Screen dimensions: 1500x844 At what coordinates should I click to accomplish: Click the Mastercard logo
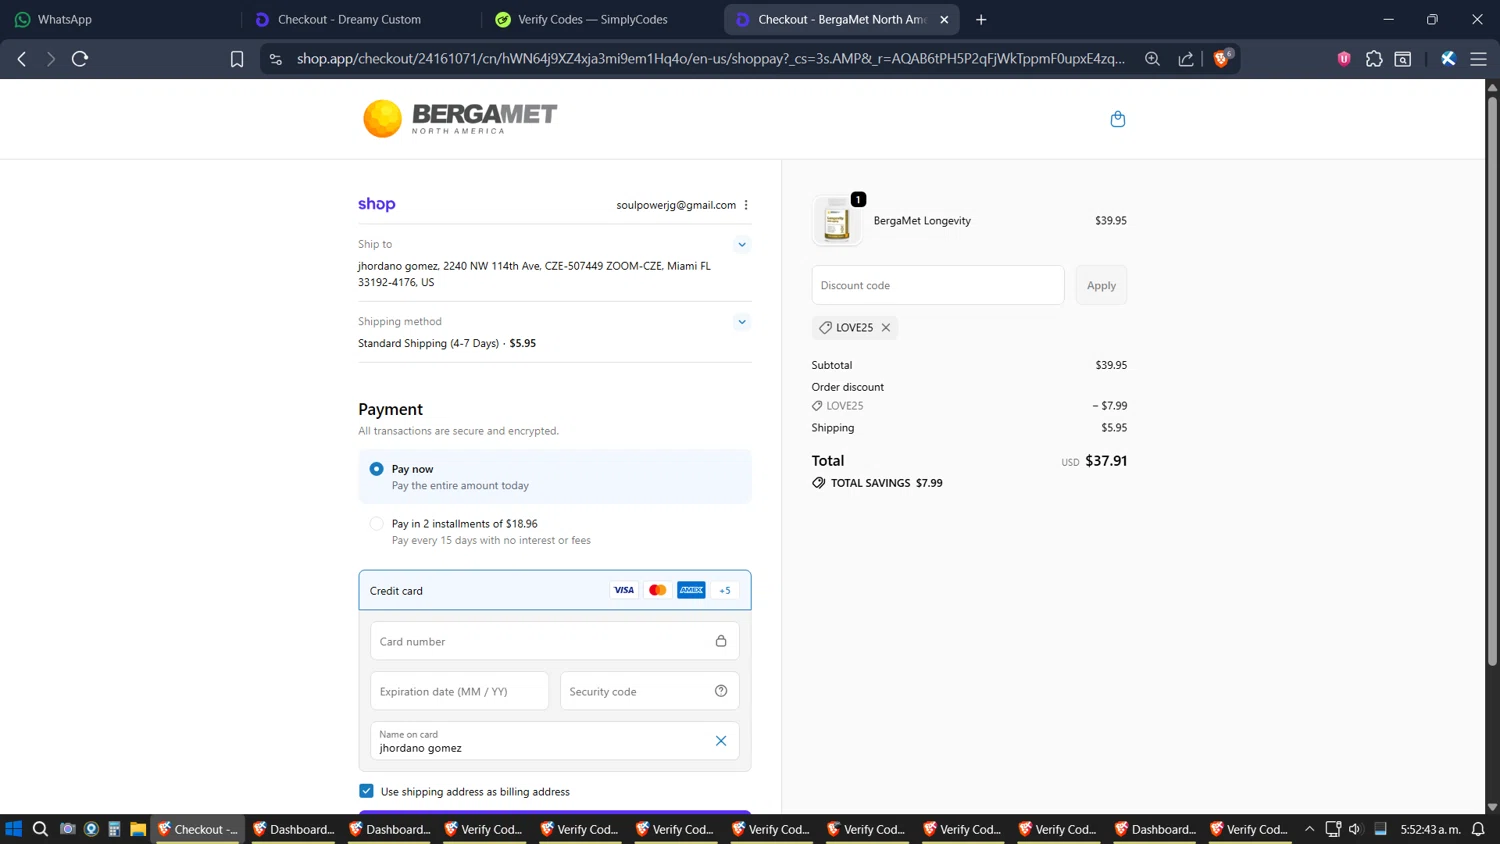click(x=658, y=590)
